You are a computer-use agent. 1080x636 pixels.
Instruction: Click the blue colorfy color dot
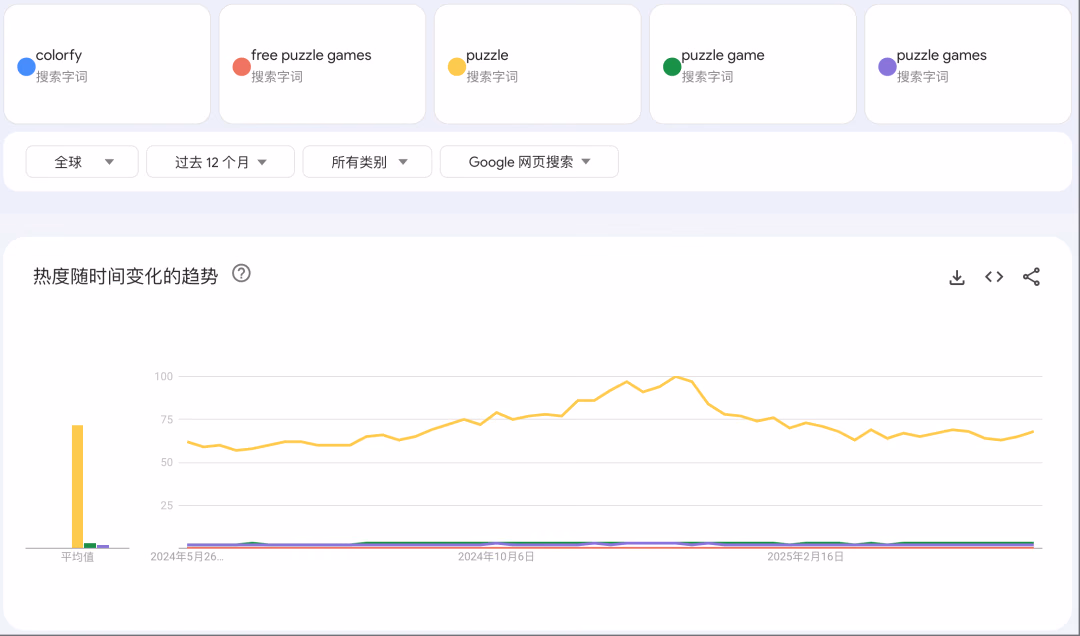pos(26,67)
